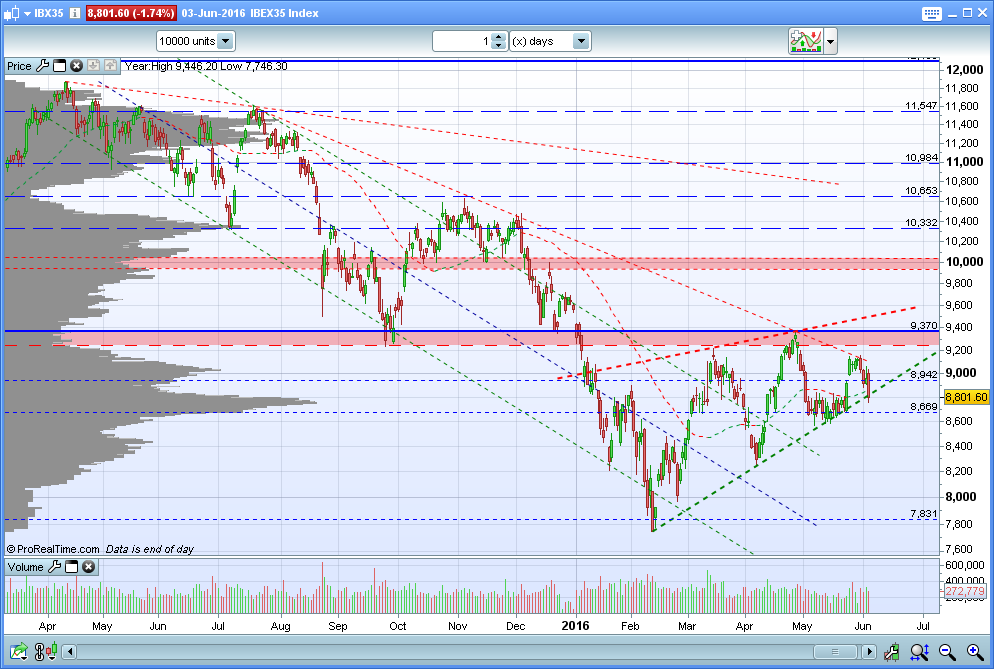Expand the indicator button dropdown arrow
This screenshot has width=994, height=669.
pos(830,41)
